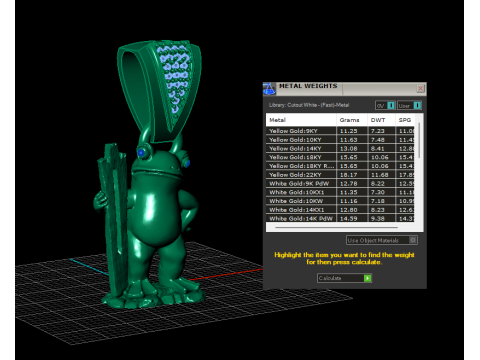The width and height of the screenshot is (480, 360).
Task: Select the White Gold:10KX1 row
Action: (340, 192)
